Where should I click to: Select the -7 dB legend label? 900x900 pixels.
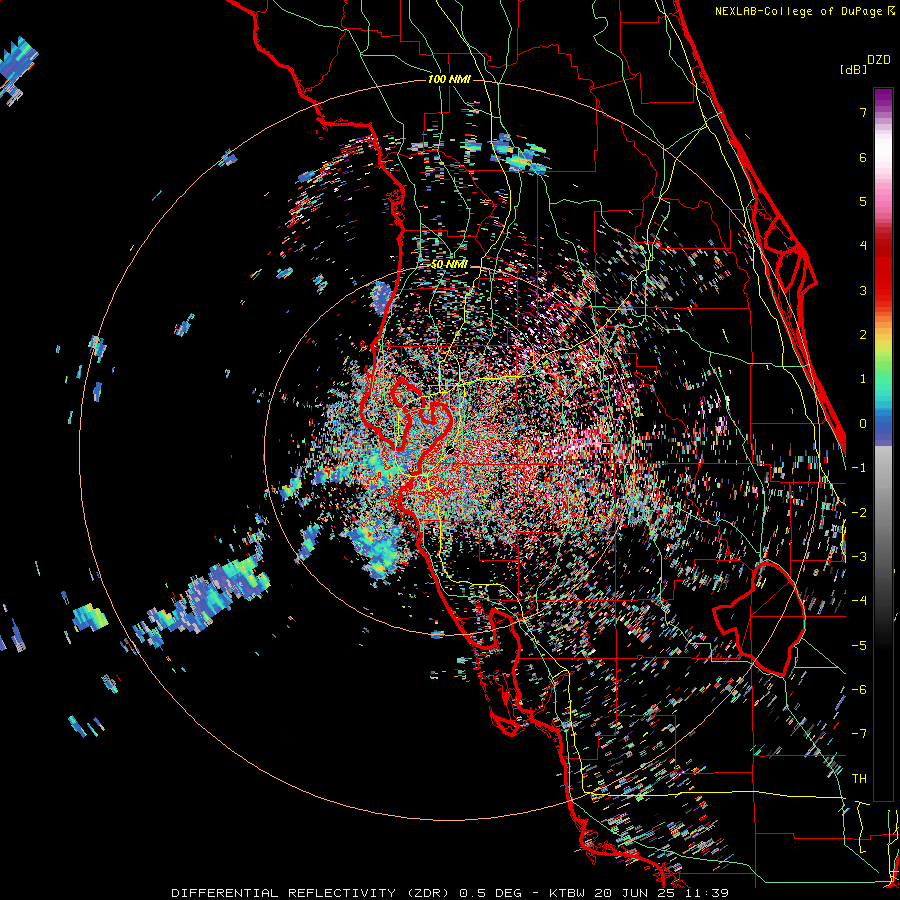[x=859, y=734]
